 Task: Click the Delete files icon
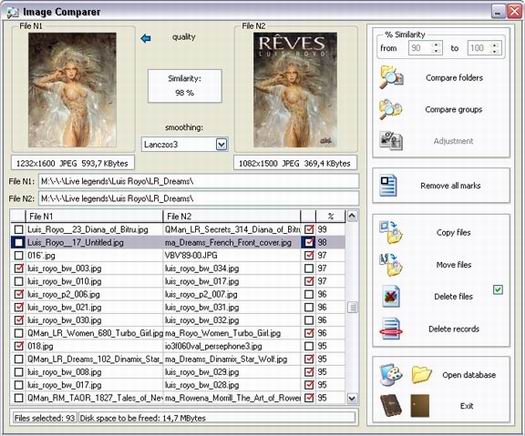[x=391, y=296]
